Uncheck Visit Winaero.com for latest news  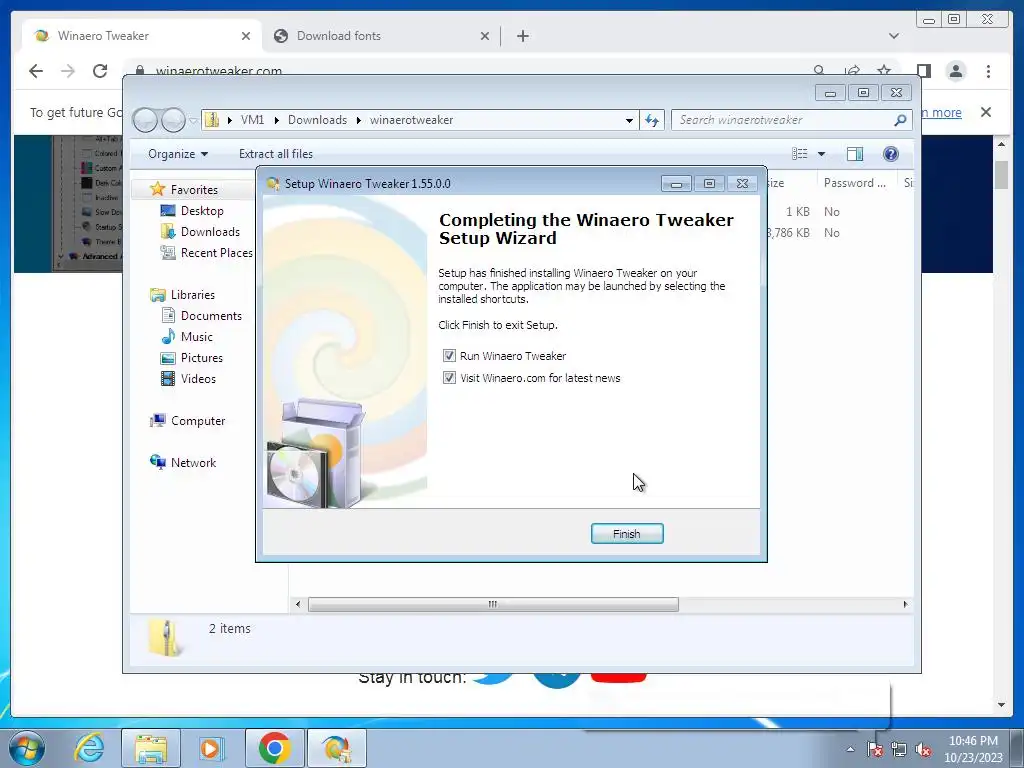pos(449,378)
